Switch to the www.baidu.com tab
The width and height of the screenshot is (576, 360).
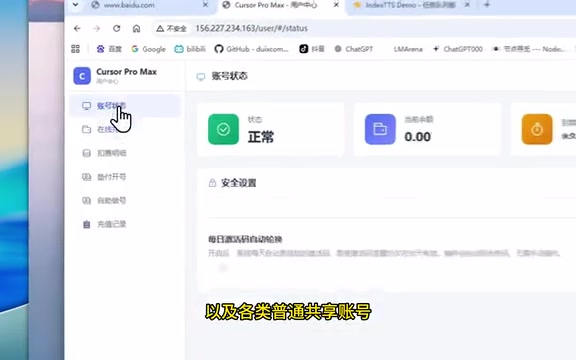pyautogui.click(x=149, y=5)
